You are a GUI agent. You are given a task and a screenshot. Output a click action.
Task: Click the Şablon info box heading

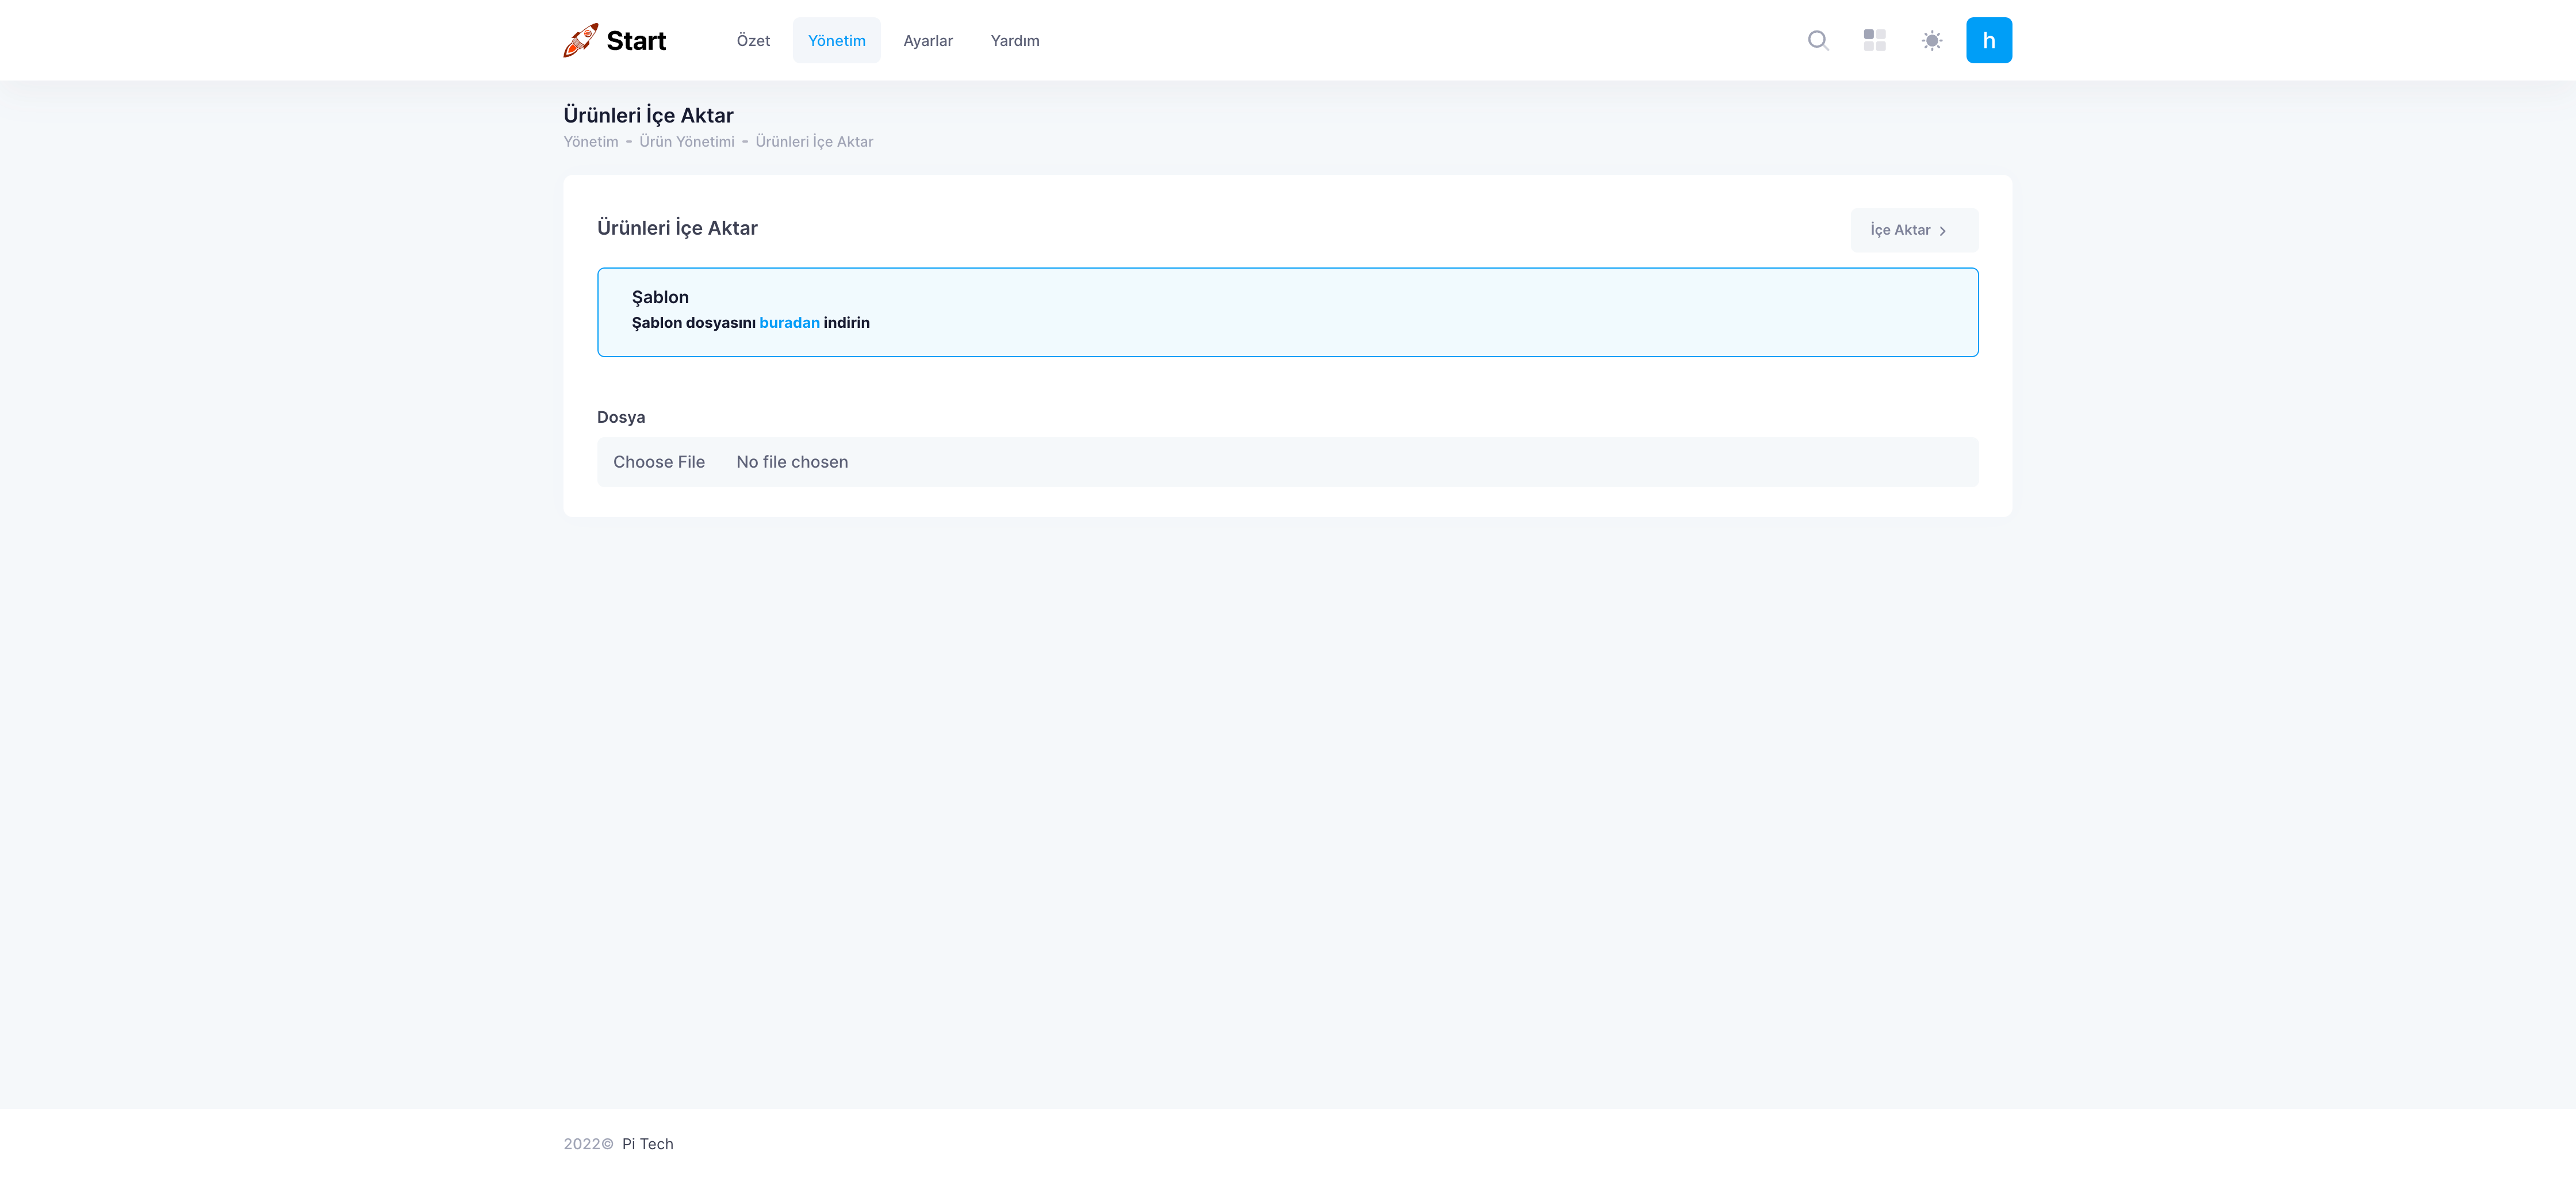click(x=660, y=297)
